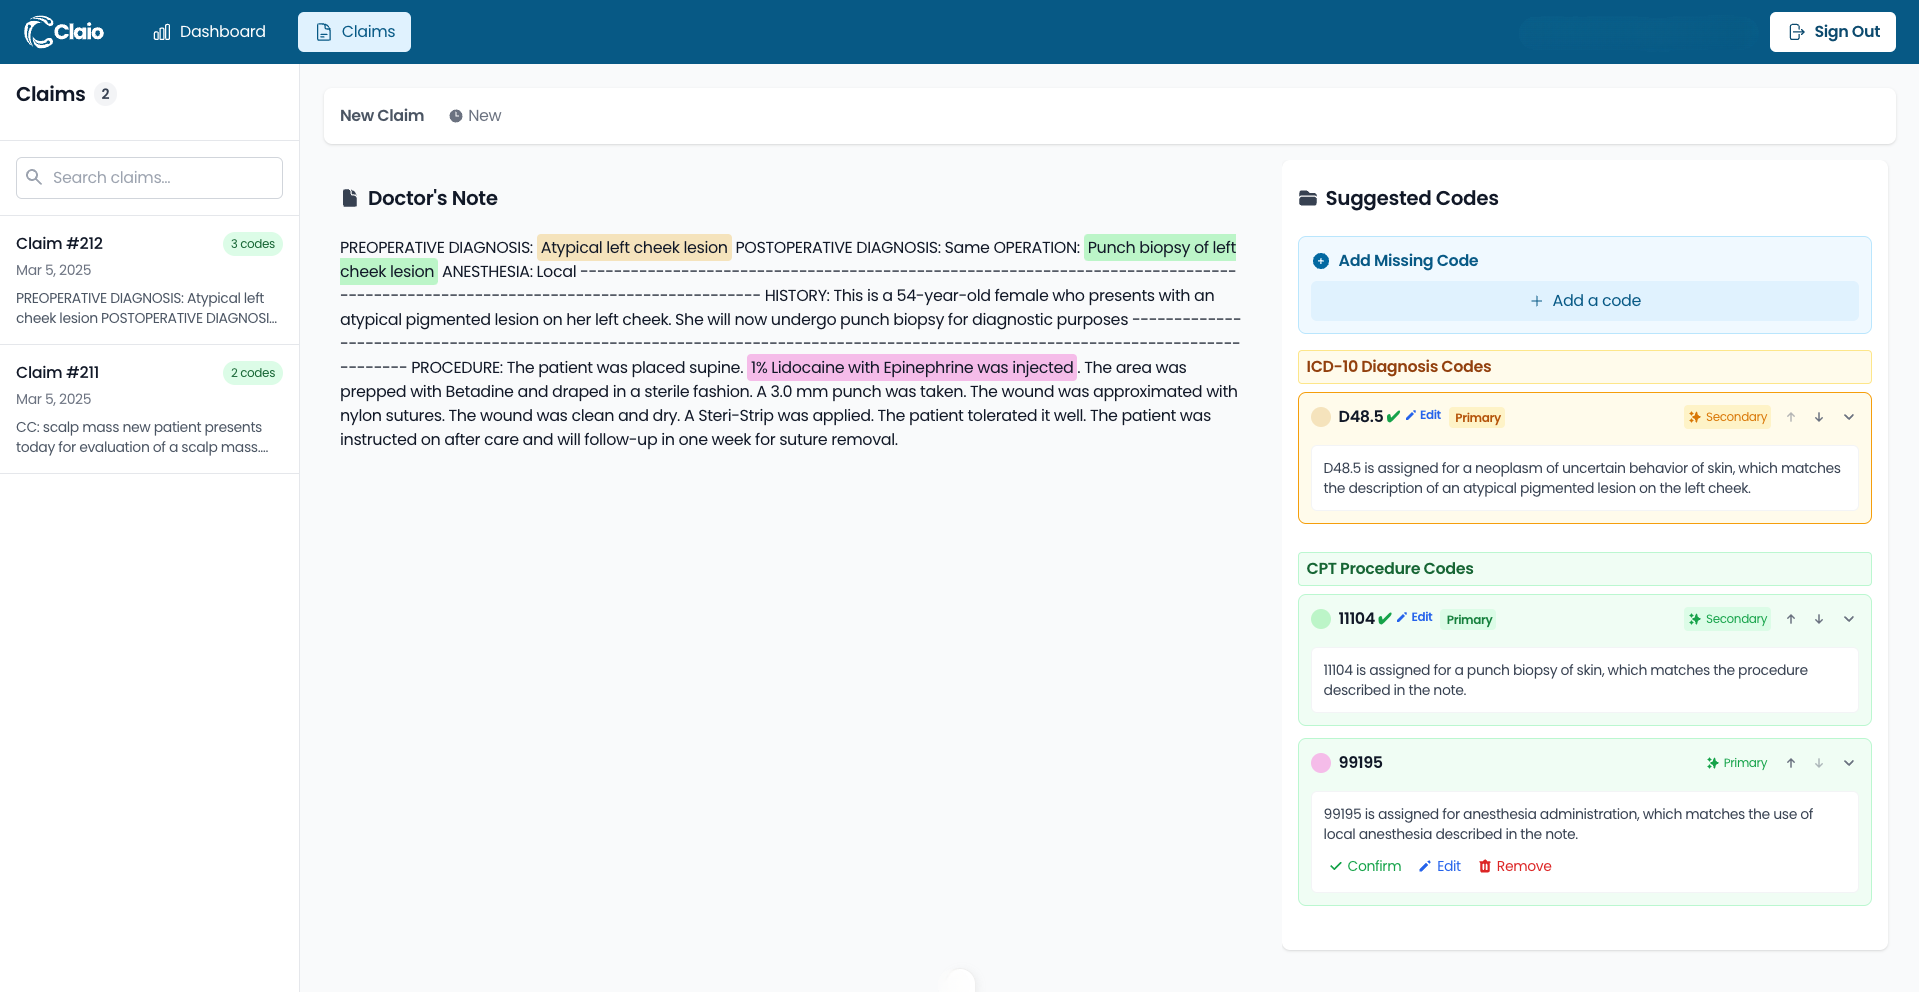Edit the 99195 code description
The height and width of the screenshot is (992, 1919).
point(1440,866)
